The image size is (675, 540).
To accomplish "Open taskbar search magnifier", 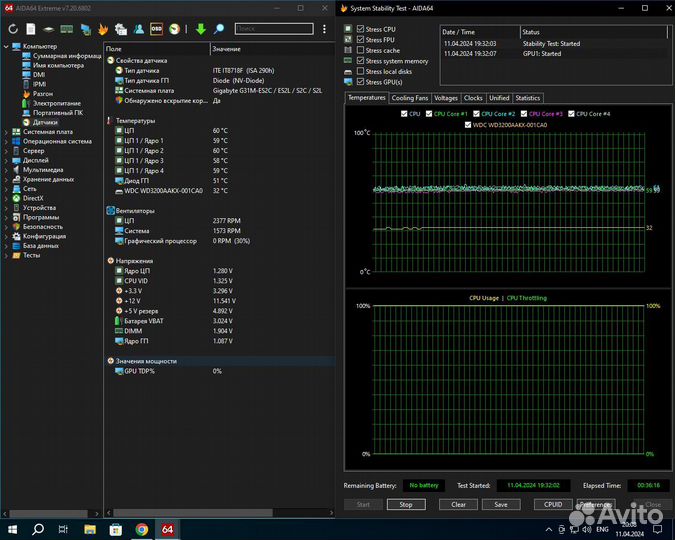I will pos(38,529).
